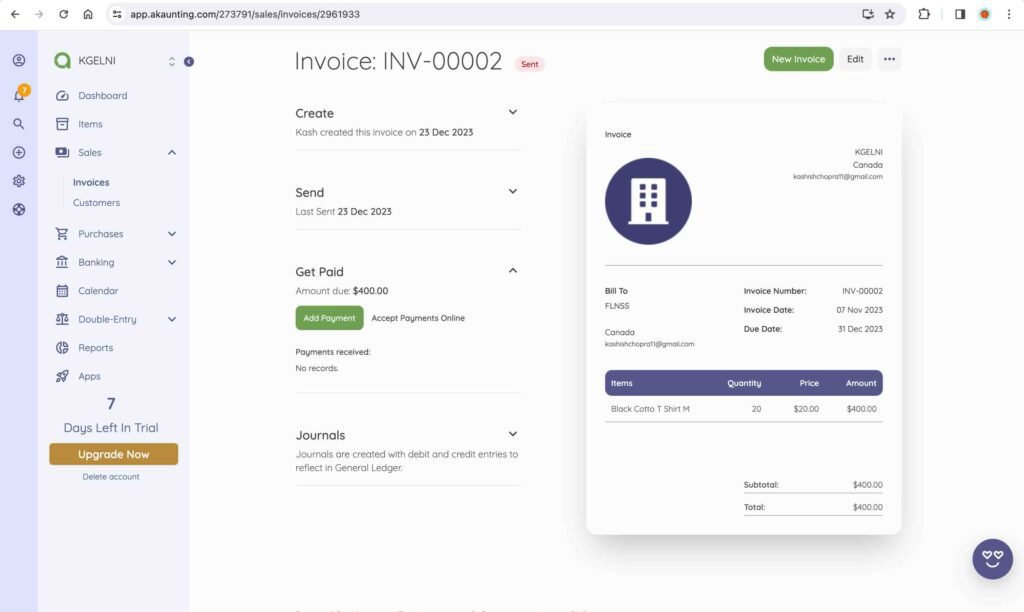Click the Accept Payments Online link
1024x612 pixels.
tap(418, 318)
